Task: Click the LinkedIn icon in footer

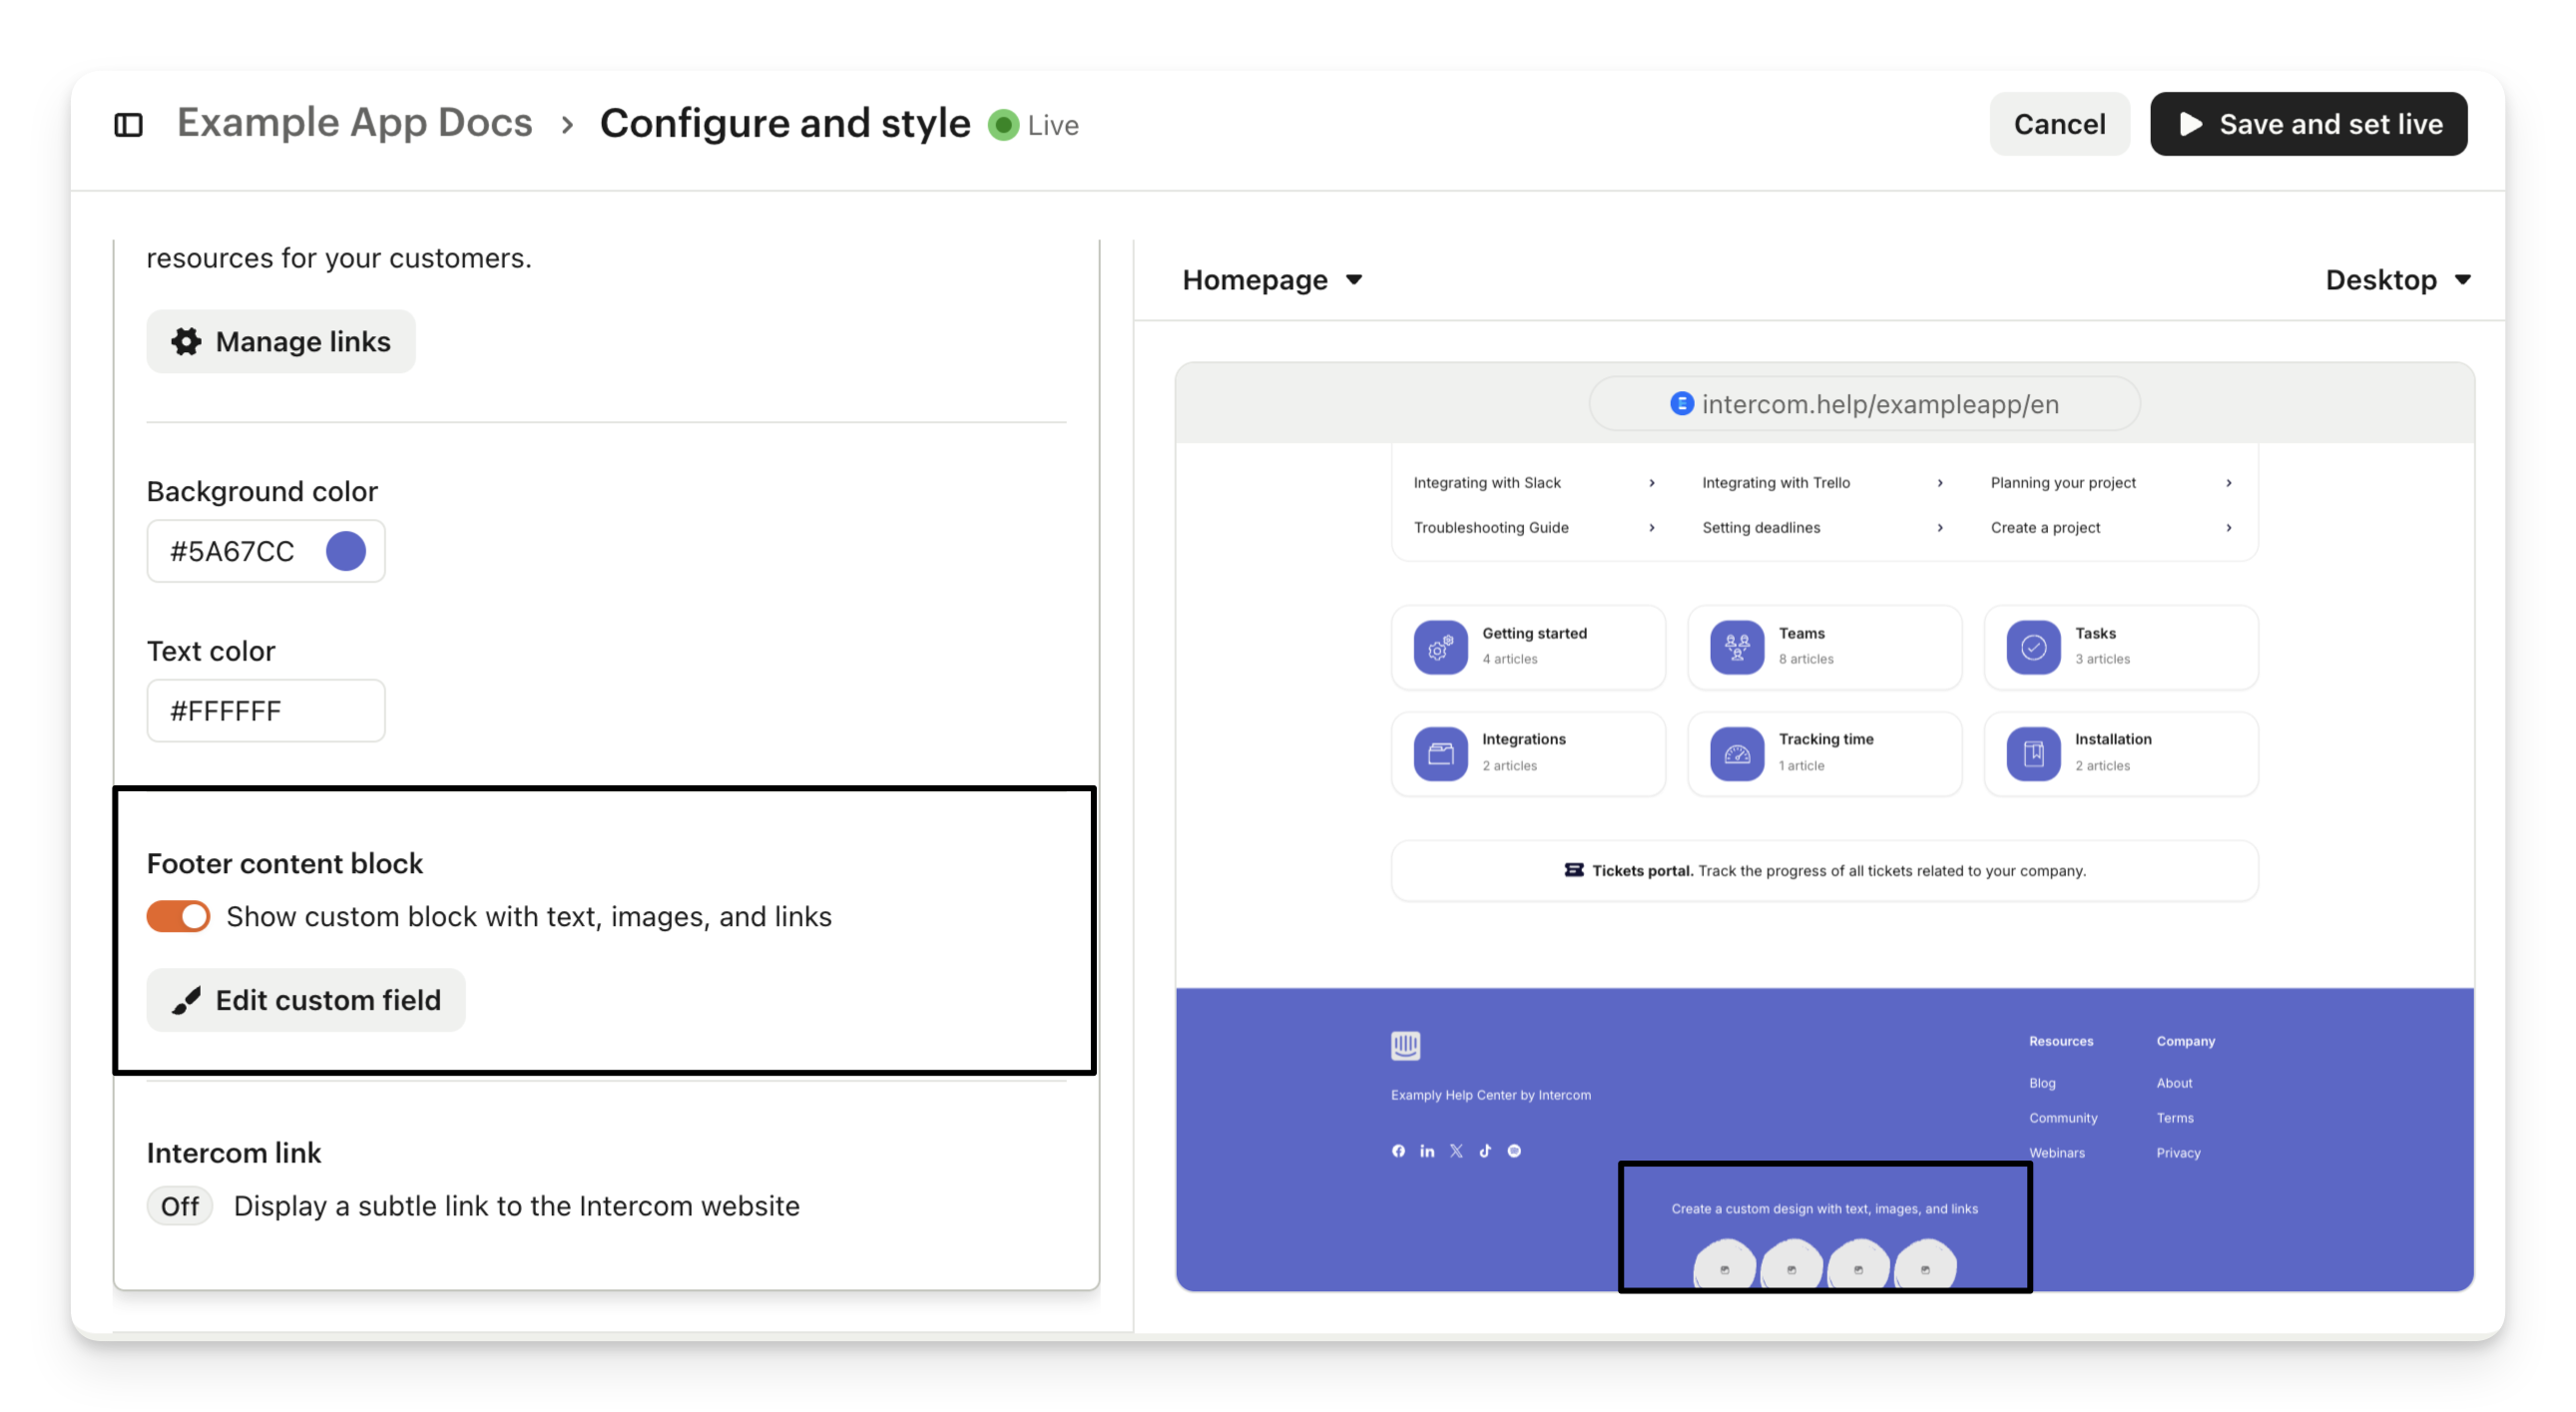Action: [x=1427, y=1151]
